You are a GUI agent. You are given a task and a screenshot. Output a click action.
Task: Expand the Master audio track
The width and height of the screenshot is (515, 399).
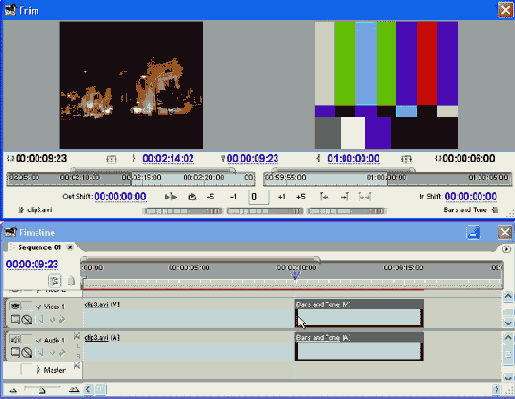click(x=38, y=370)
